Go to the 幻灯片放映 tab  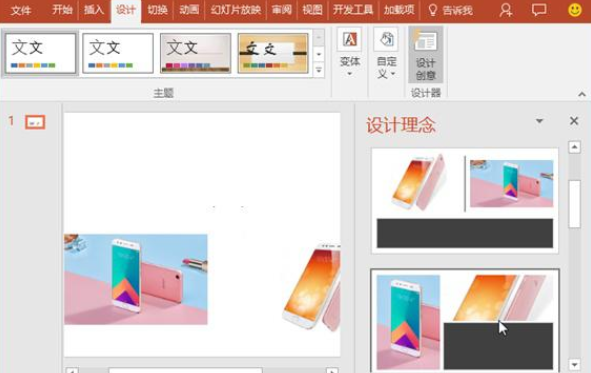coord(236,10)
